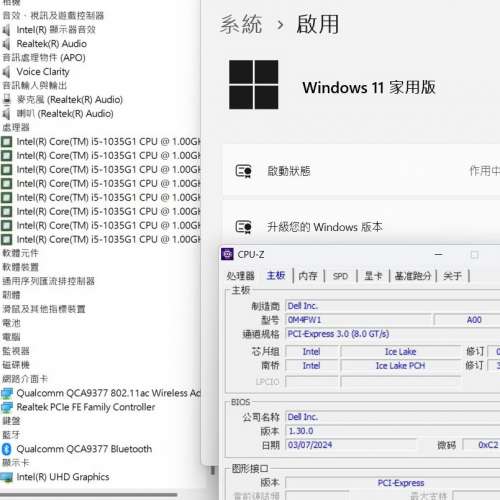Expand the 軟體元件 category
500x500 pixels.
tap(20, 253)
